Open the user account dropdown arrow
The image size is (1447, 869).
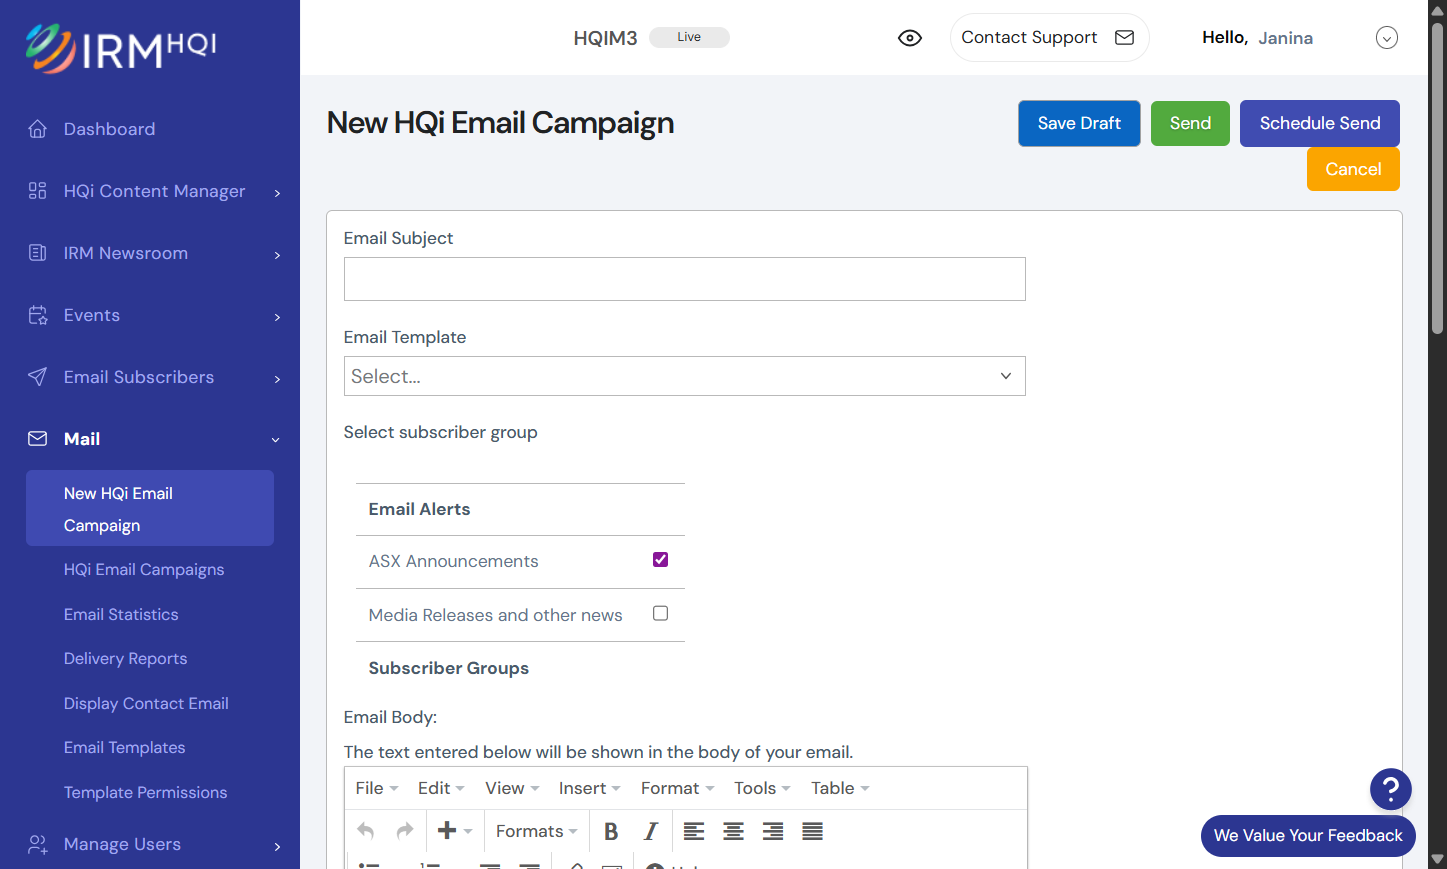[x=1387, y=38]
